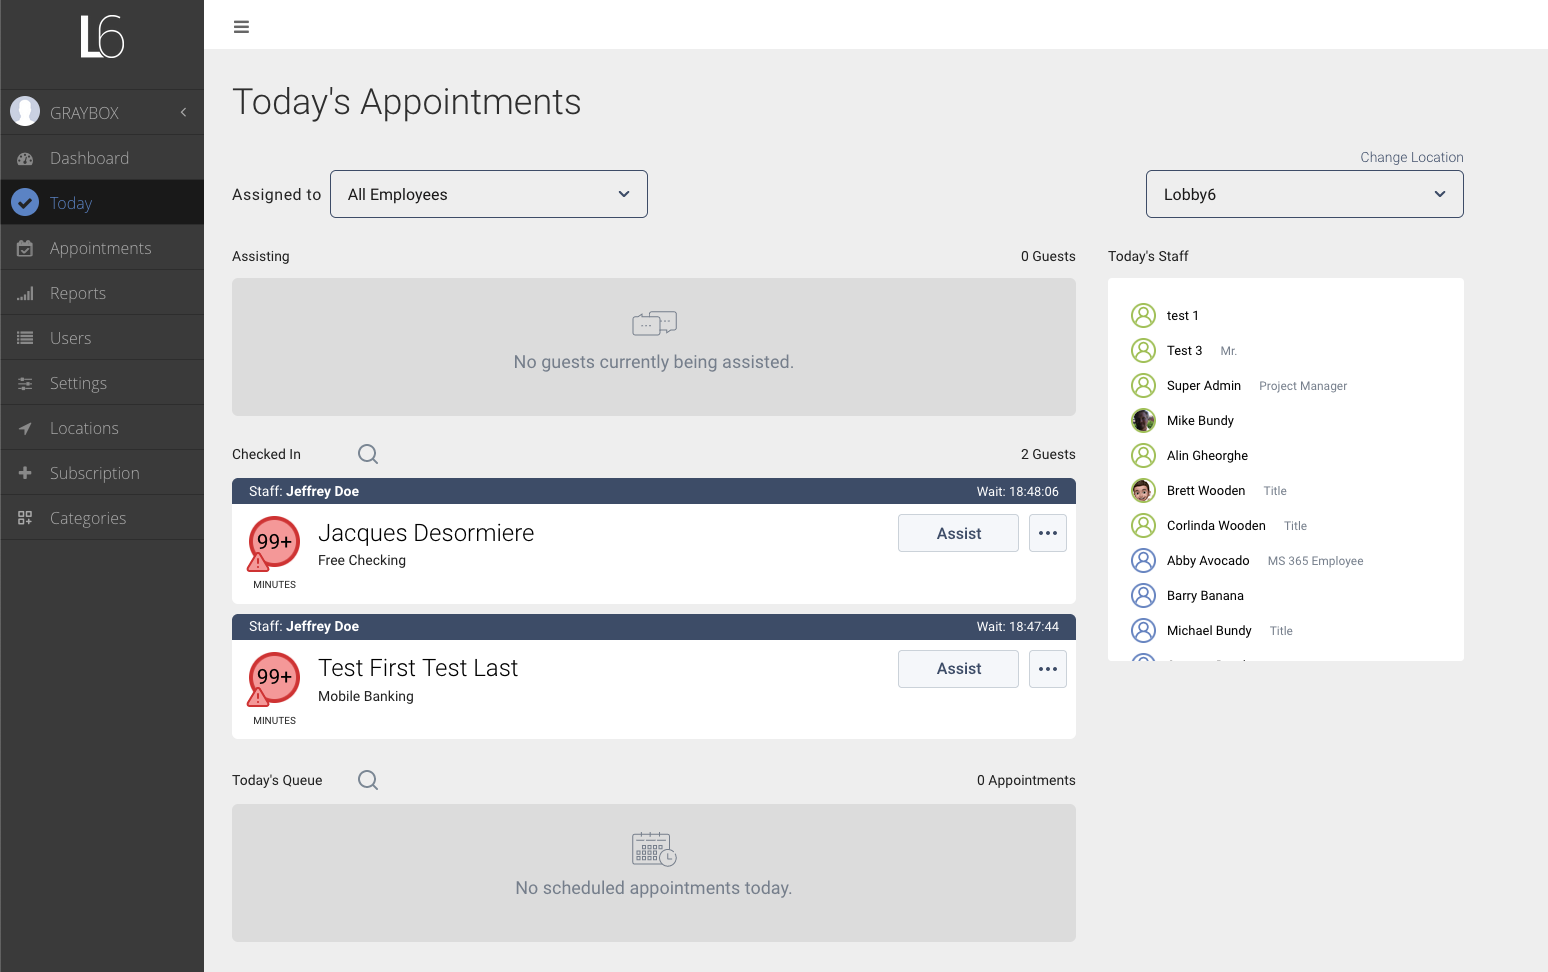Click the 99+ wait badge for Test First Test Last
The width and height of the screenshot is (1548, 972).
tap(274, 678)
